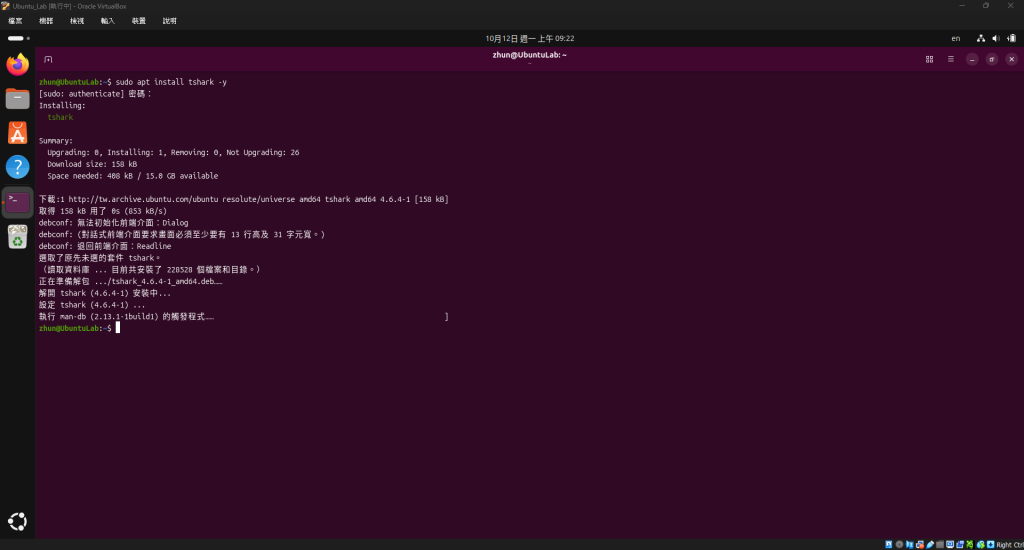Open the 檔案 menu in VirtualBox
Screen dimensions: 1024x550
pos(15,21)
